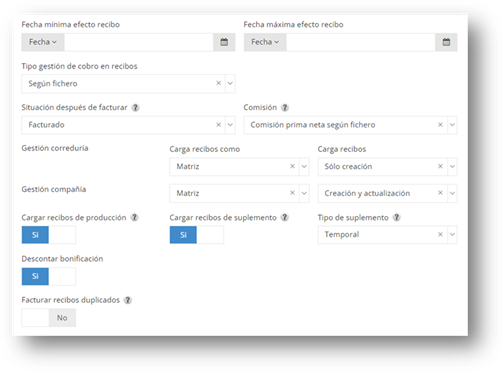
Task: Show help for Cargar recibos de producción
Action: pos(134,217)
